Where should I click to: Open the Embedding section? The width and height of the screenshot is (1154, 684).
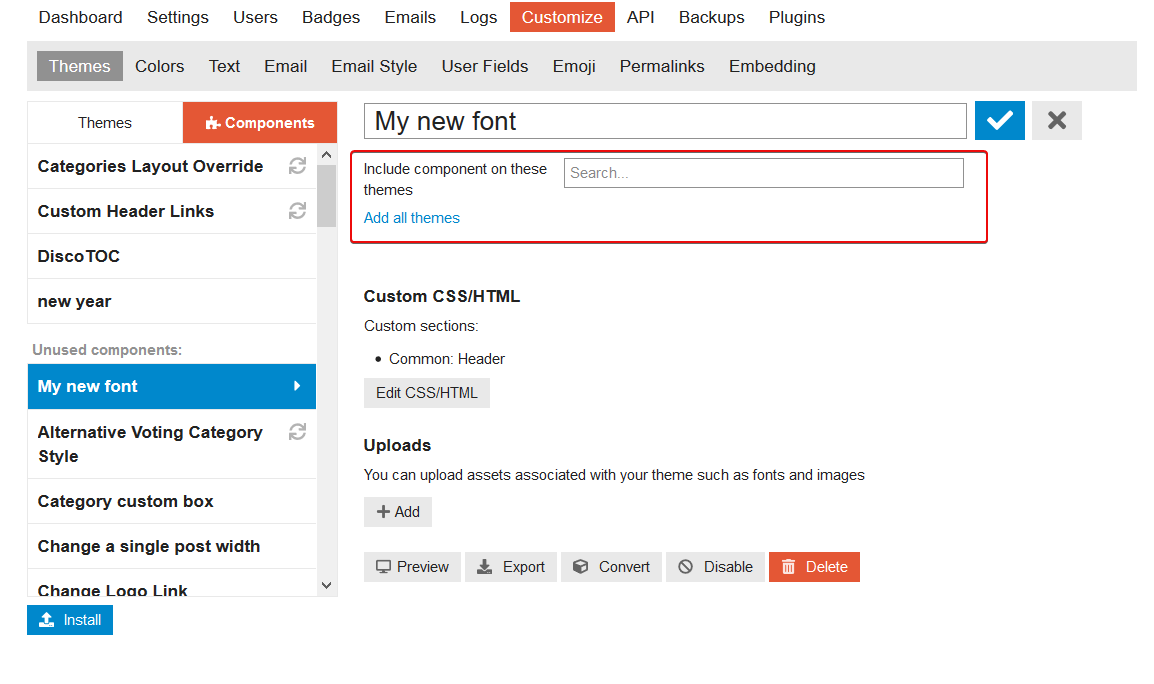click(773, 66)
